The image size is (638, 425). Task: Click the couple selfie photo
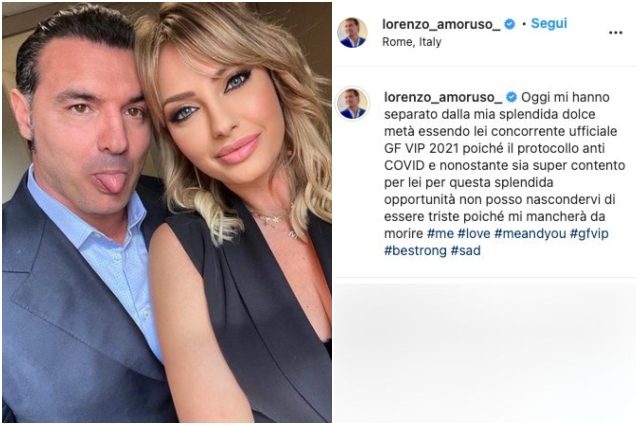(x=167, y=212)
